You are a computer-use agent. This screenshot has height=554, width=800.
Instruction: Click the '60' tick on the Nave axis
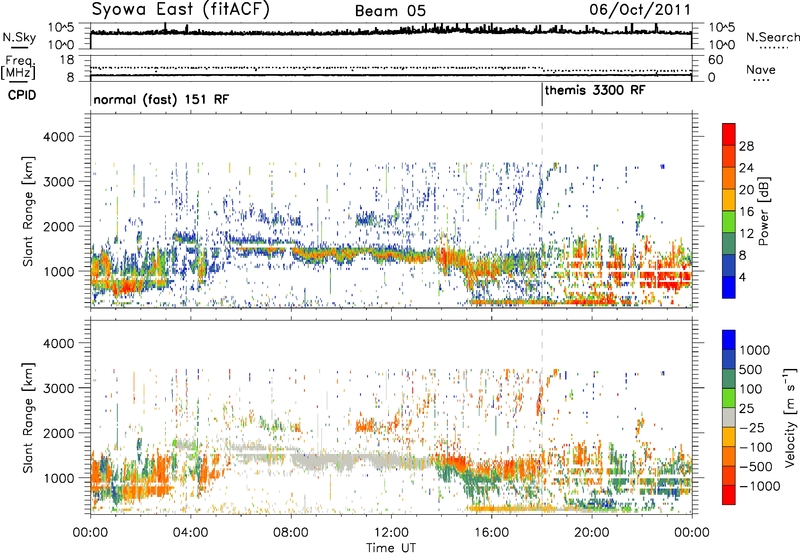pyautogui.click(x=716, y=60)
